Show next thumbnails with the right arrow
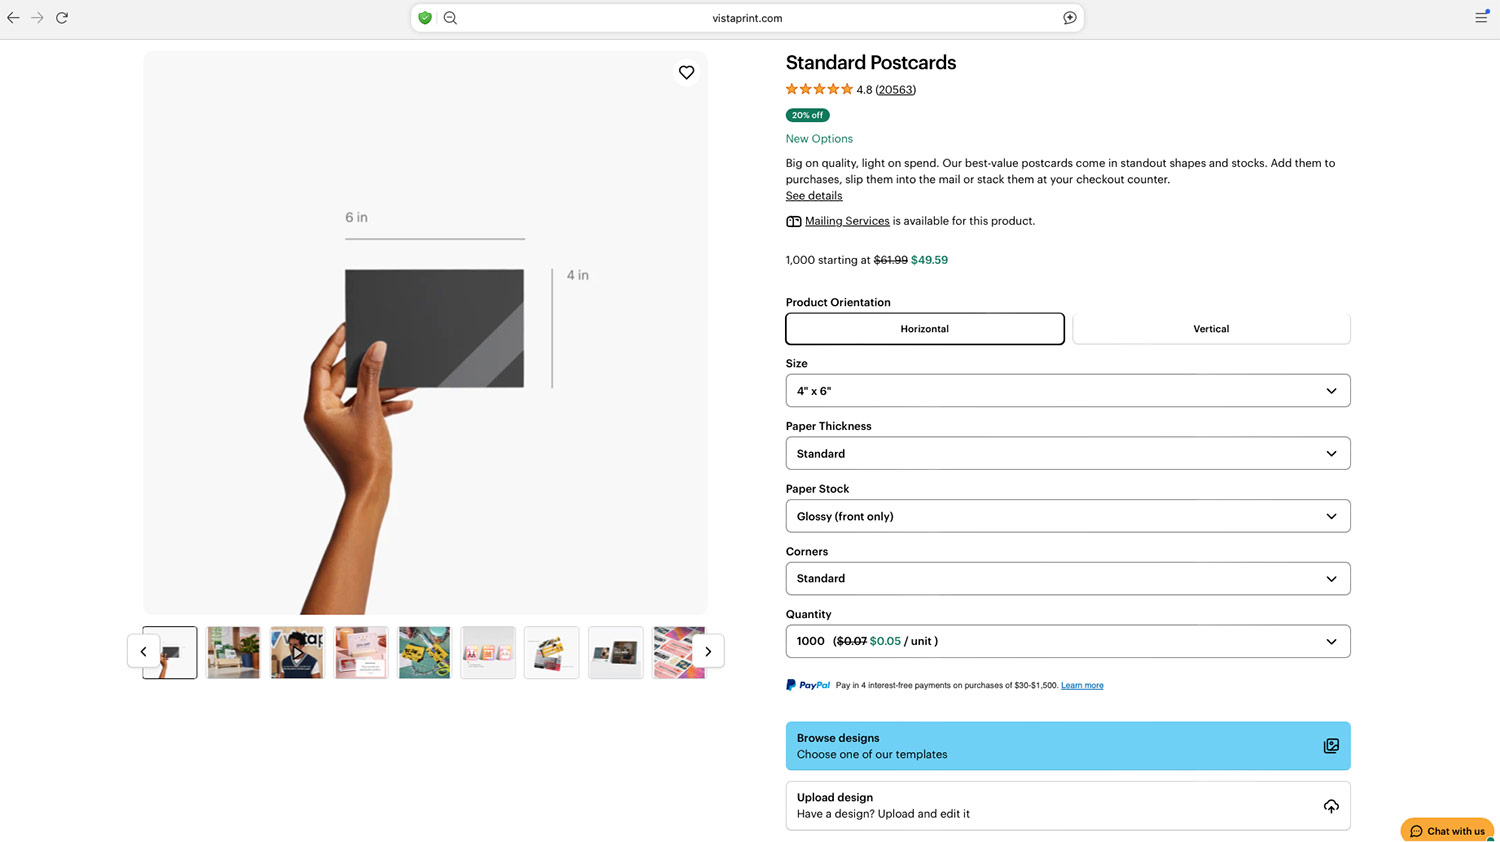This screenshot has height=842, width=1500. click(x=708, y=652)
